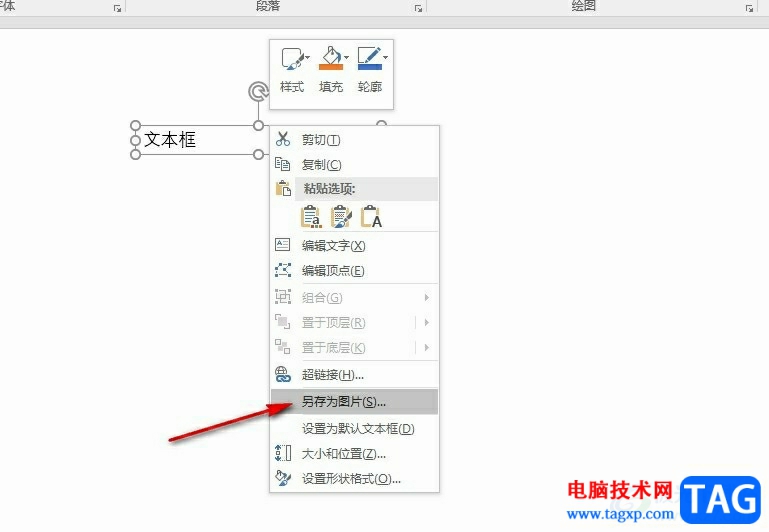Open the Drawing (绘图) dialog launcher

pyautogui.click(x=749, y=8)
